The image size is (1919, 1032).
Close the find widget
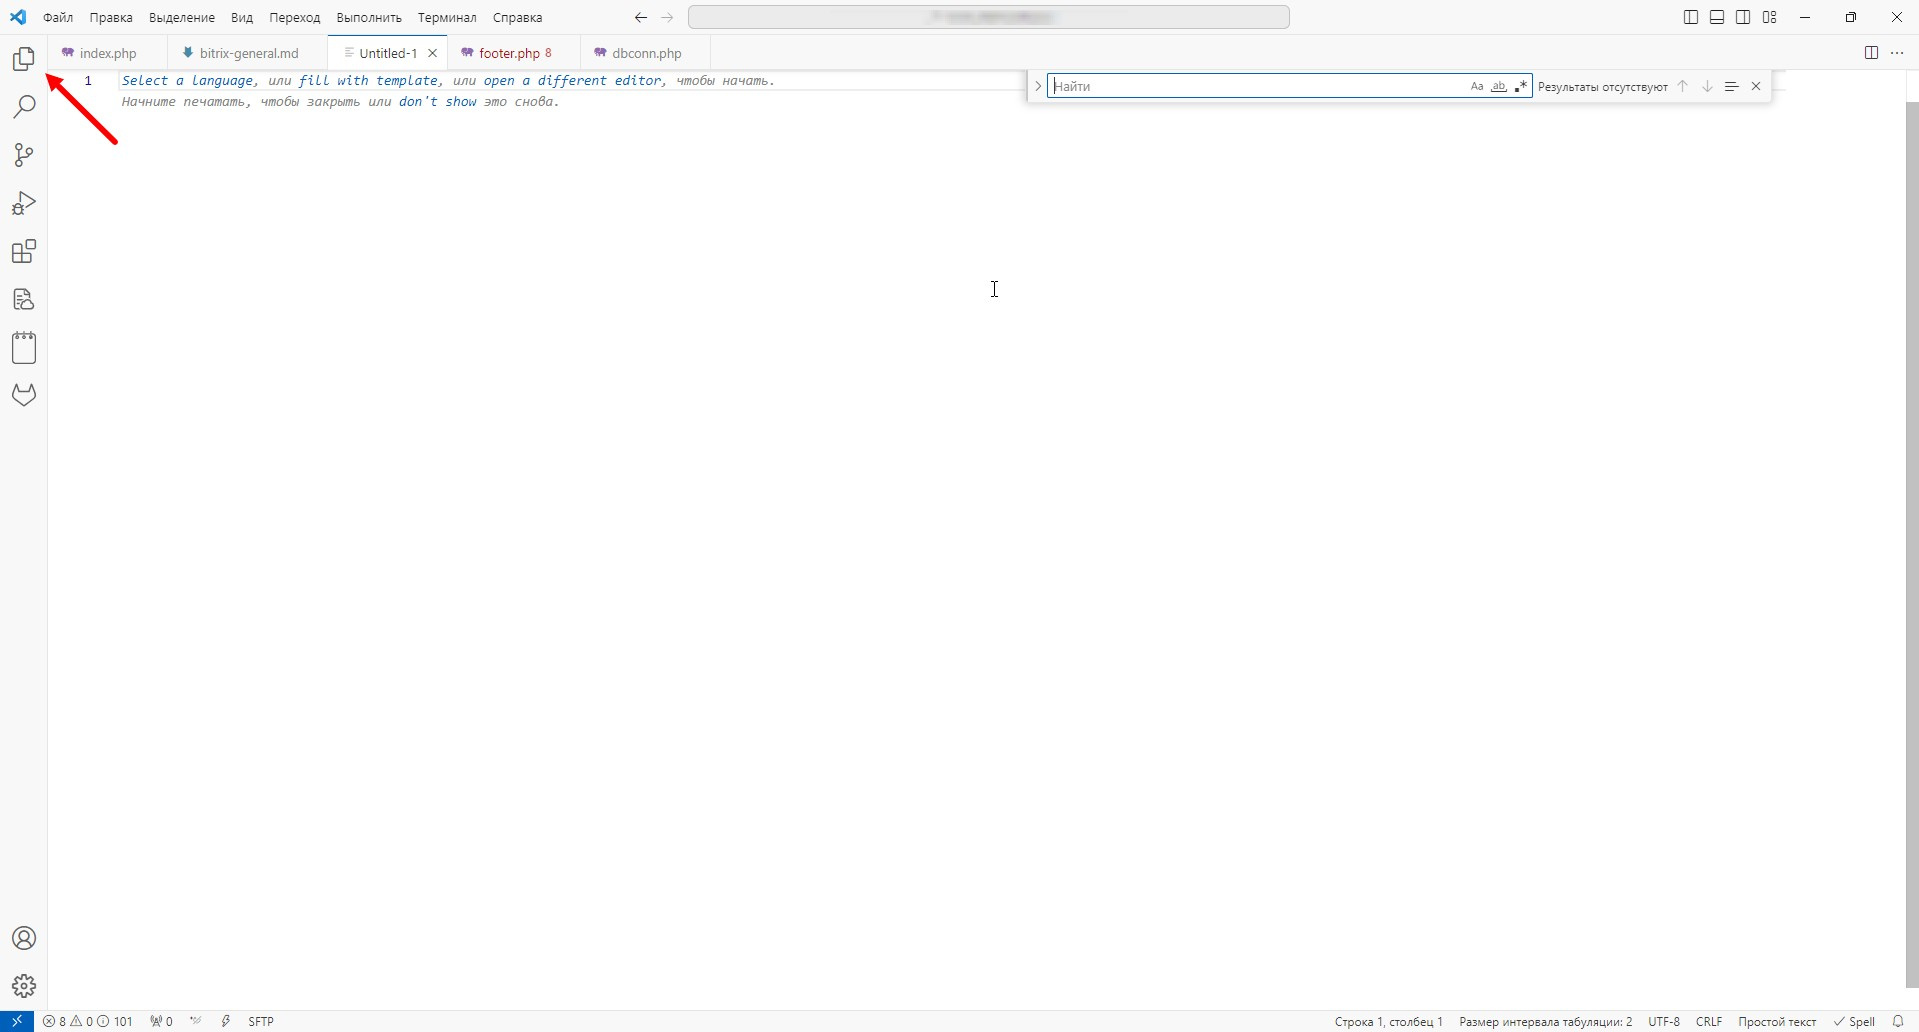pos(1756,87)
